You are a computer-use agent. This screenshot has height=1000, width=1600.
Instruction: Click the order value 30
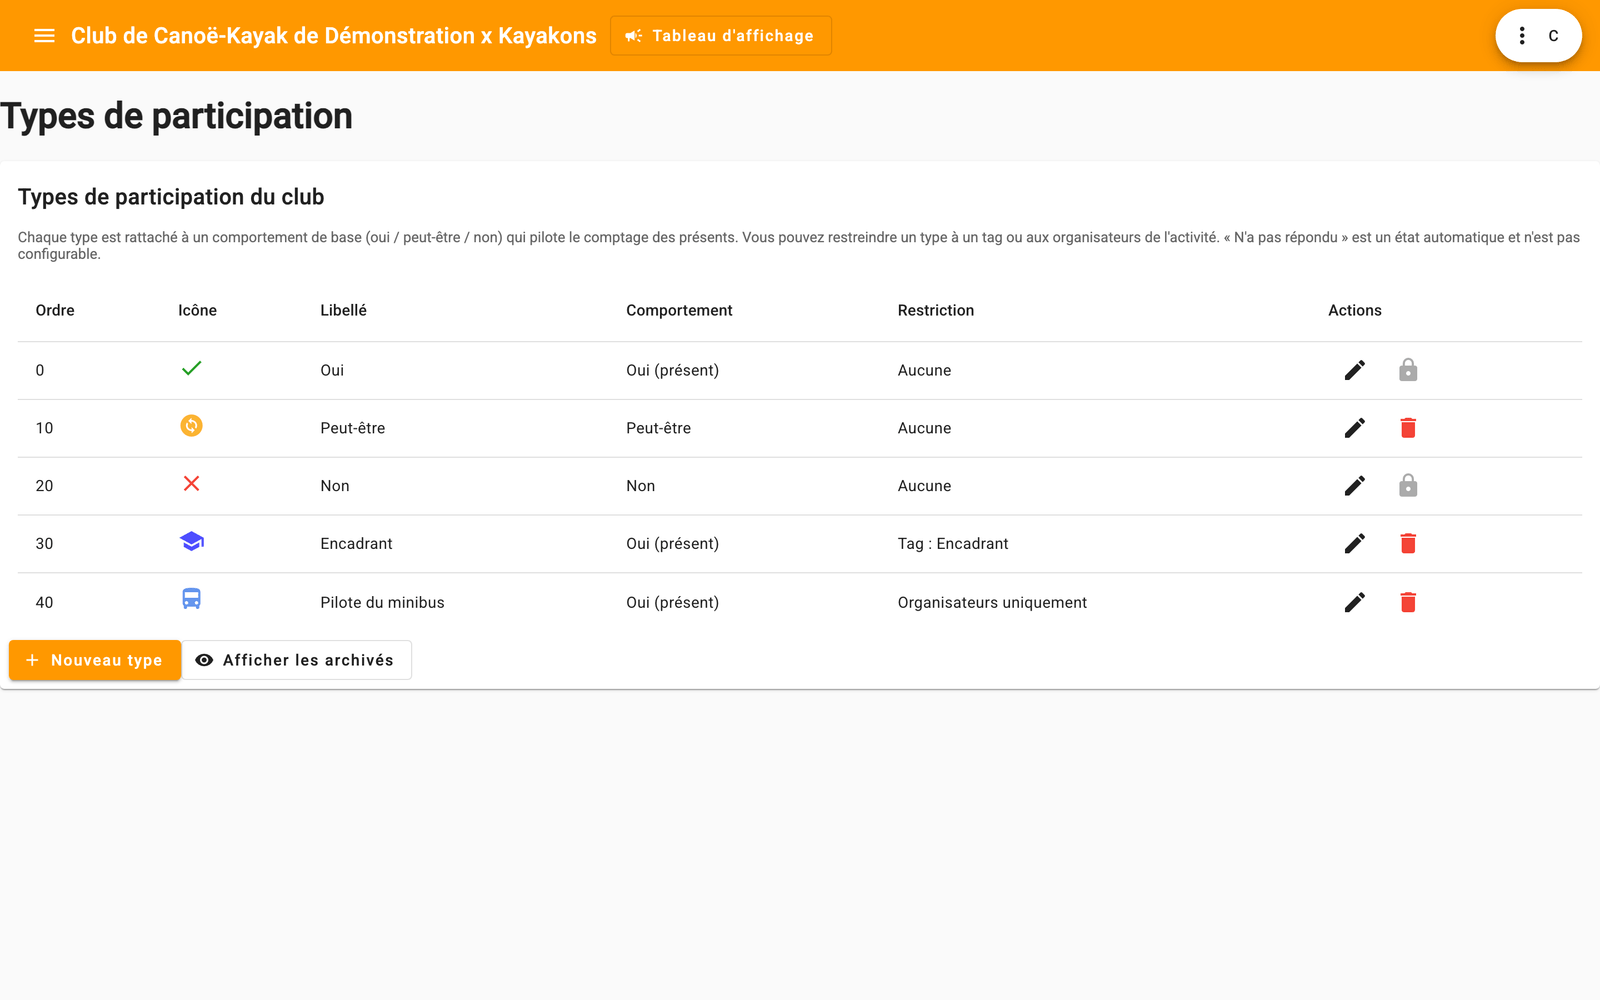(44, 544)
